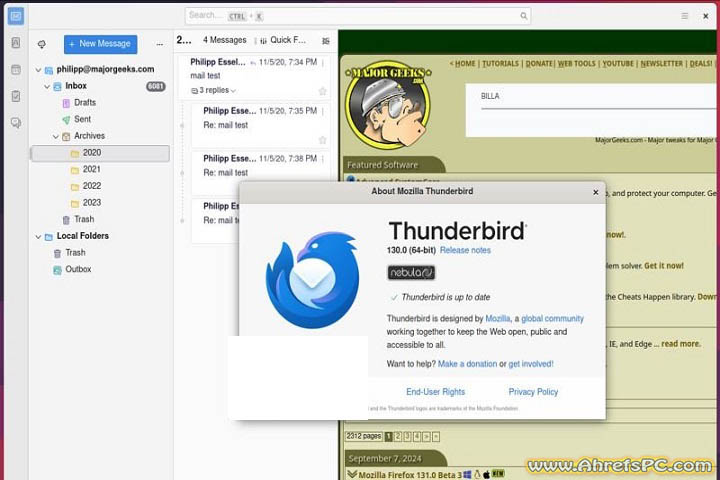The height and width of the screenshot is (480, 720).
Task: Click the Make a donation link
Action: click(x=467, y=364)
